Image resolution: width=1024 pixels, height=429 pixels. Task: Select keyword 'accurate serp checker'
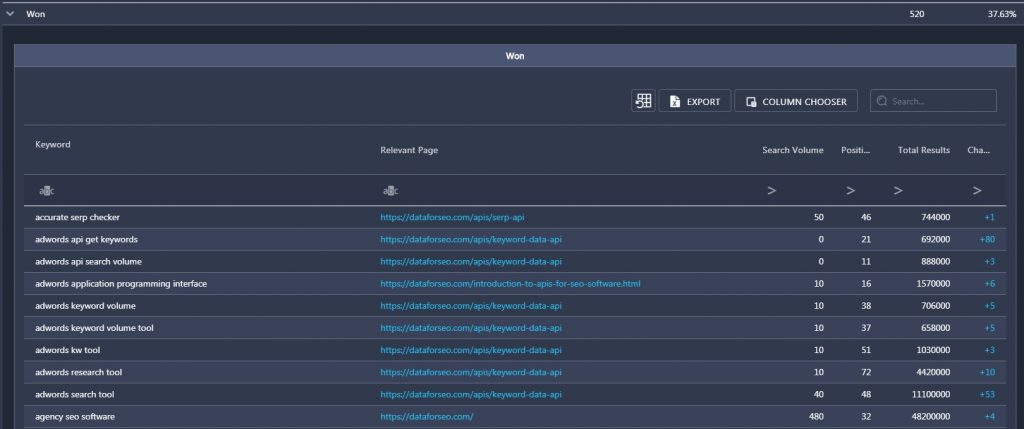[78, 217]
